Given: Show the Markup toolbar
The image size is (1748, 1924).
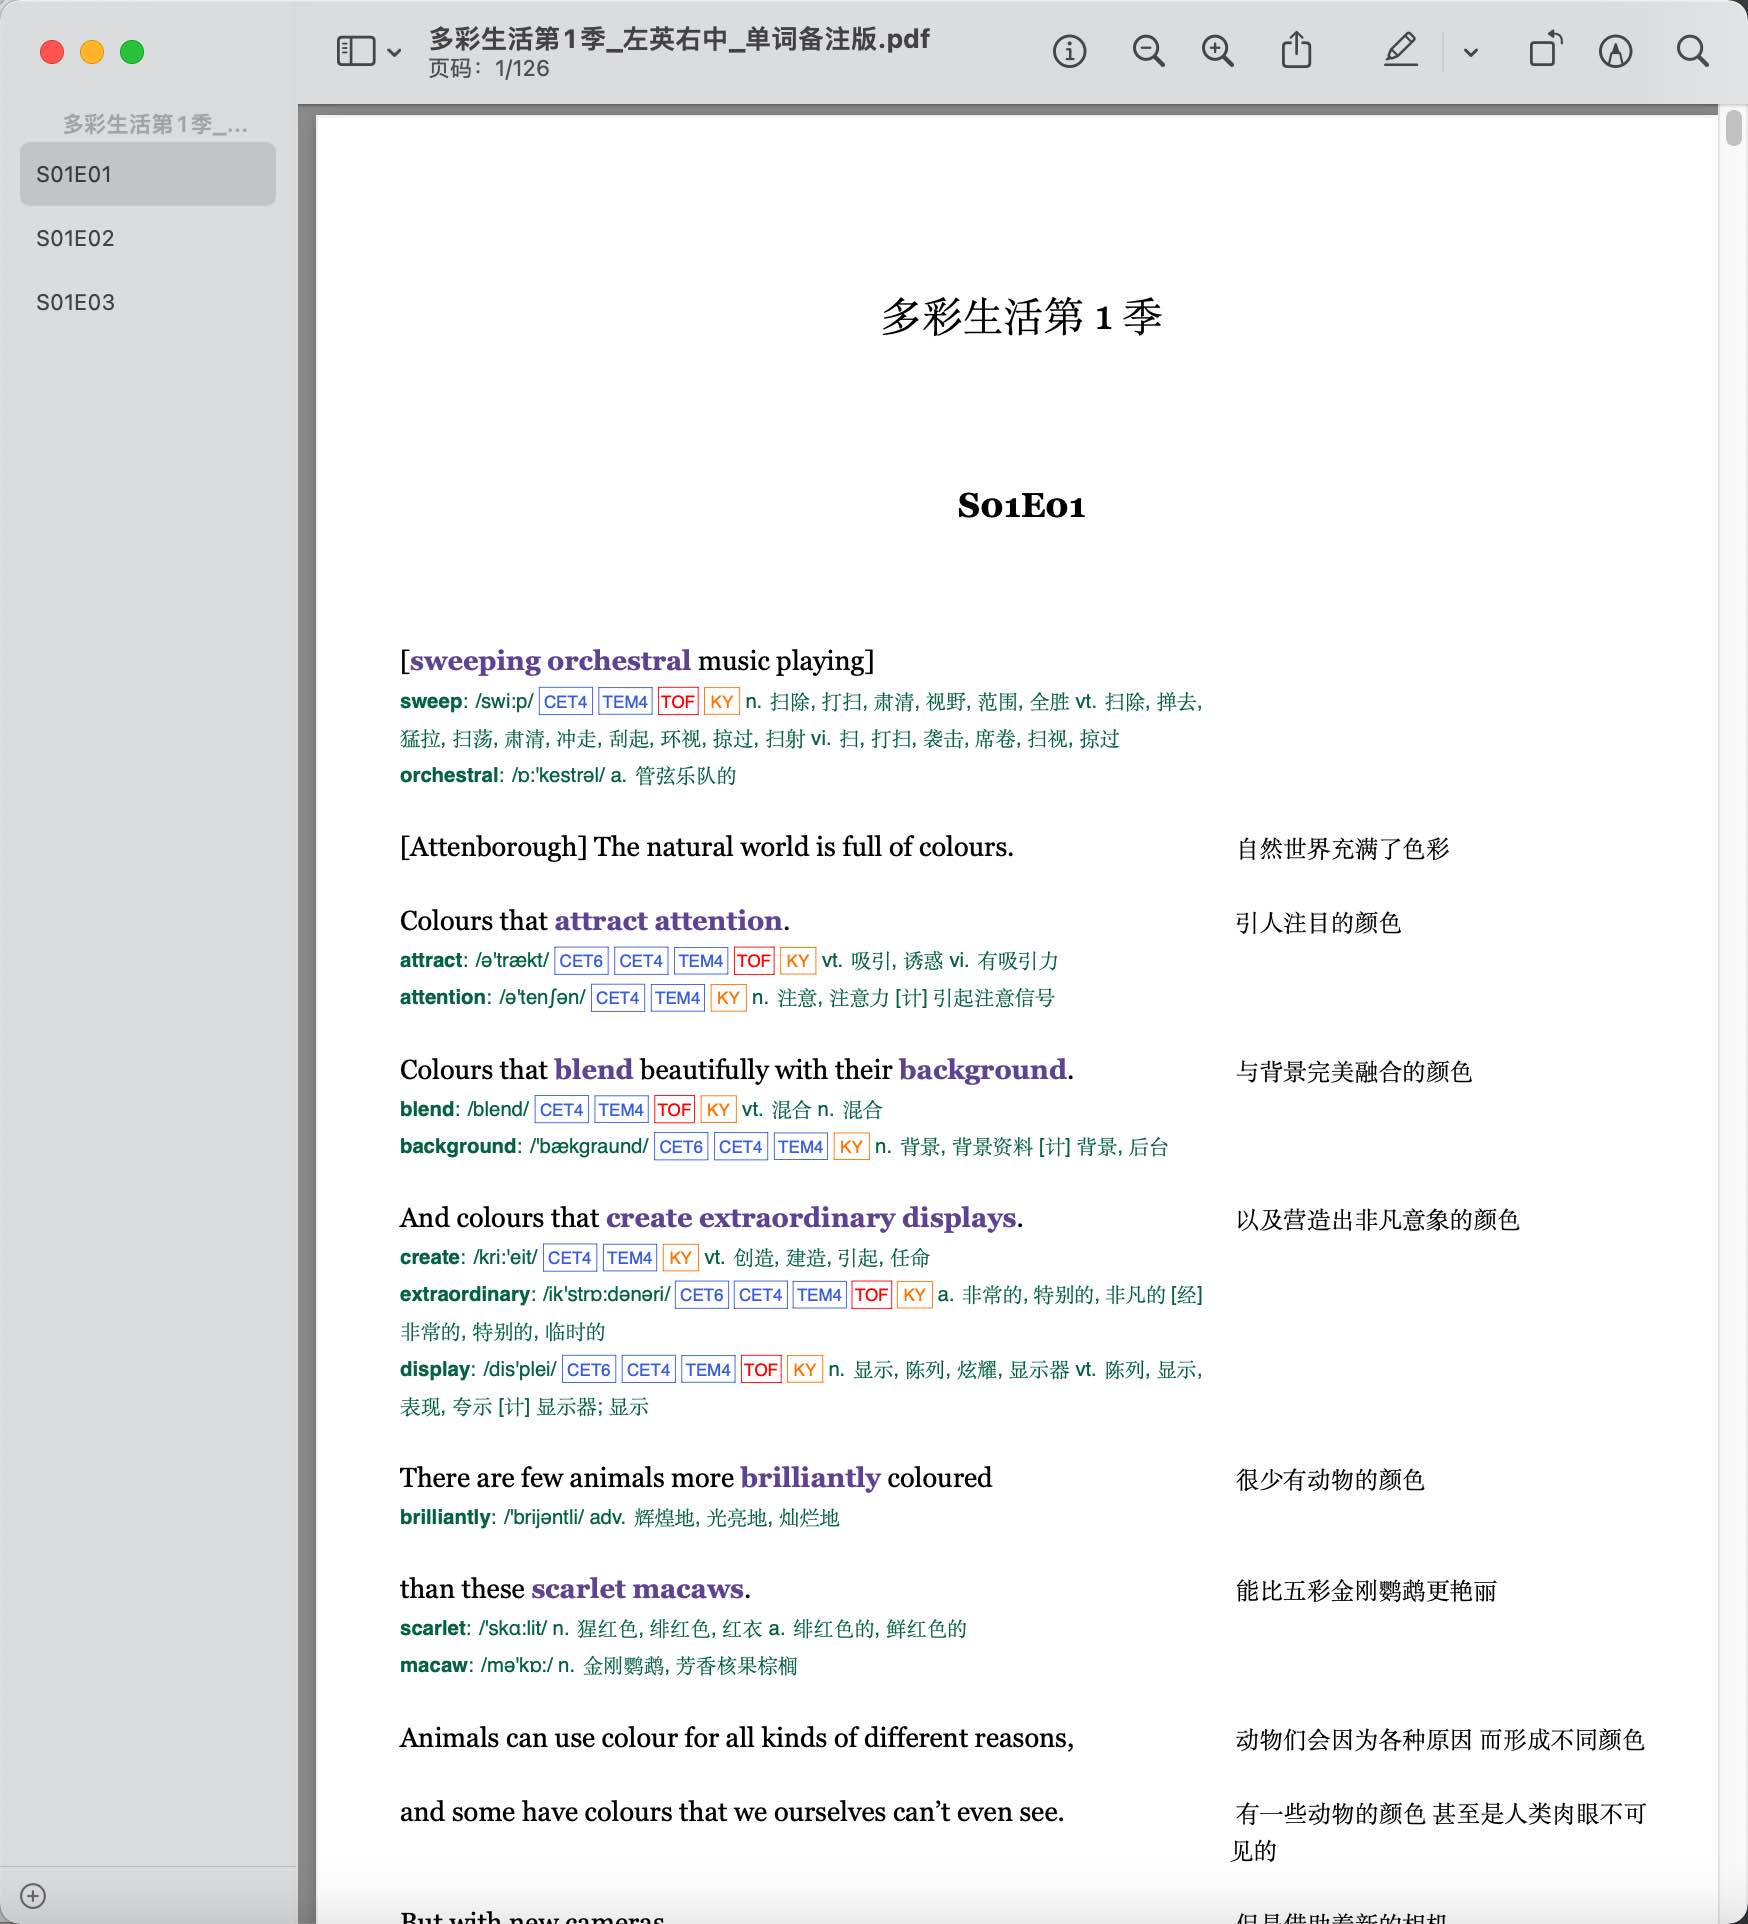Looking at the screenshot, I should 1615,51.
